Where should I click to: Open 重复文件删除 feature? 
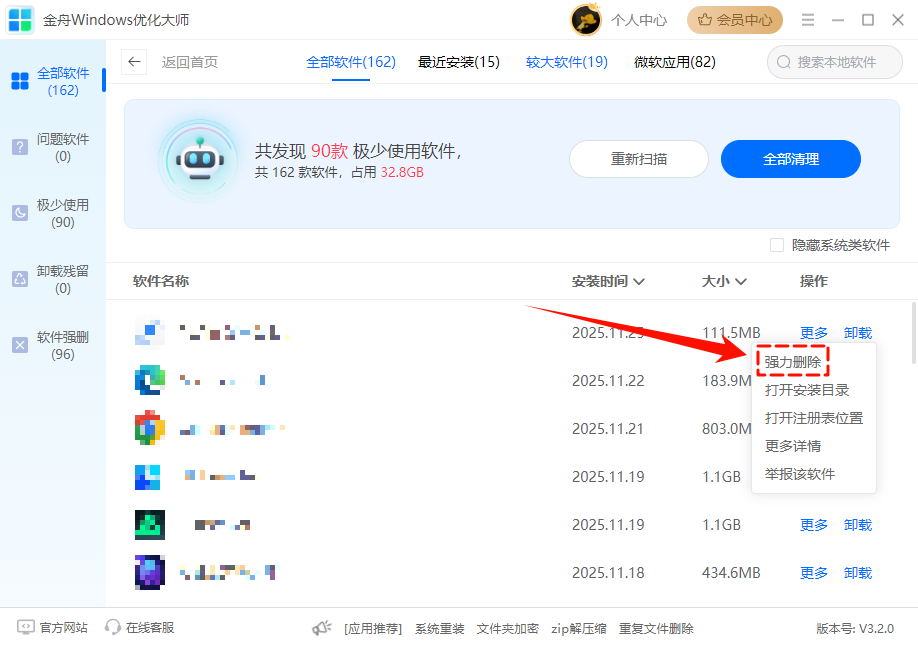[x=655, y=628]
